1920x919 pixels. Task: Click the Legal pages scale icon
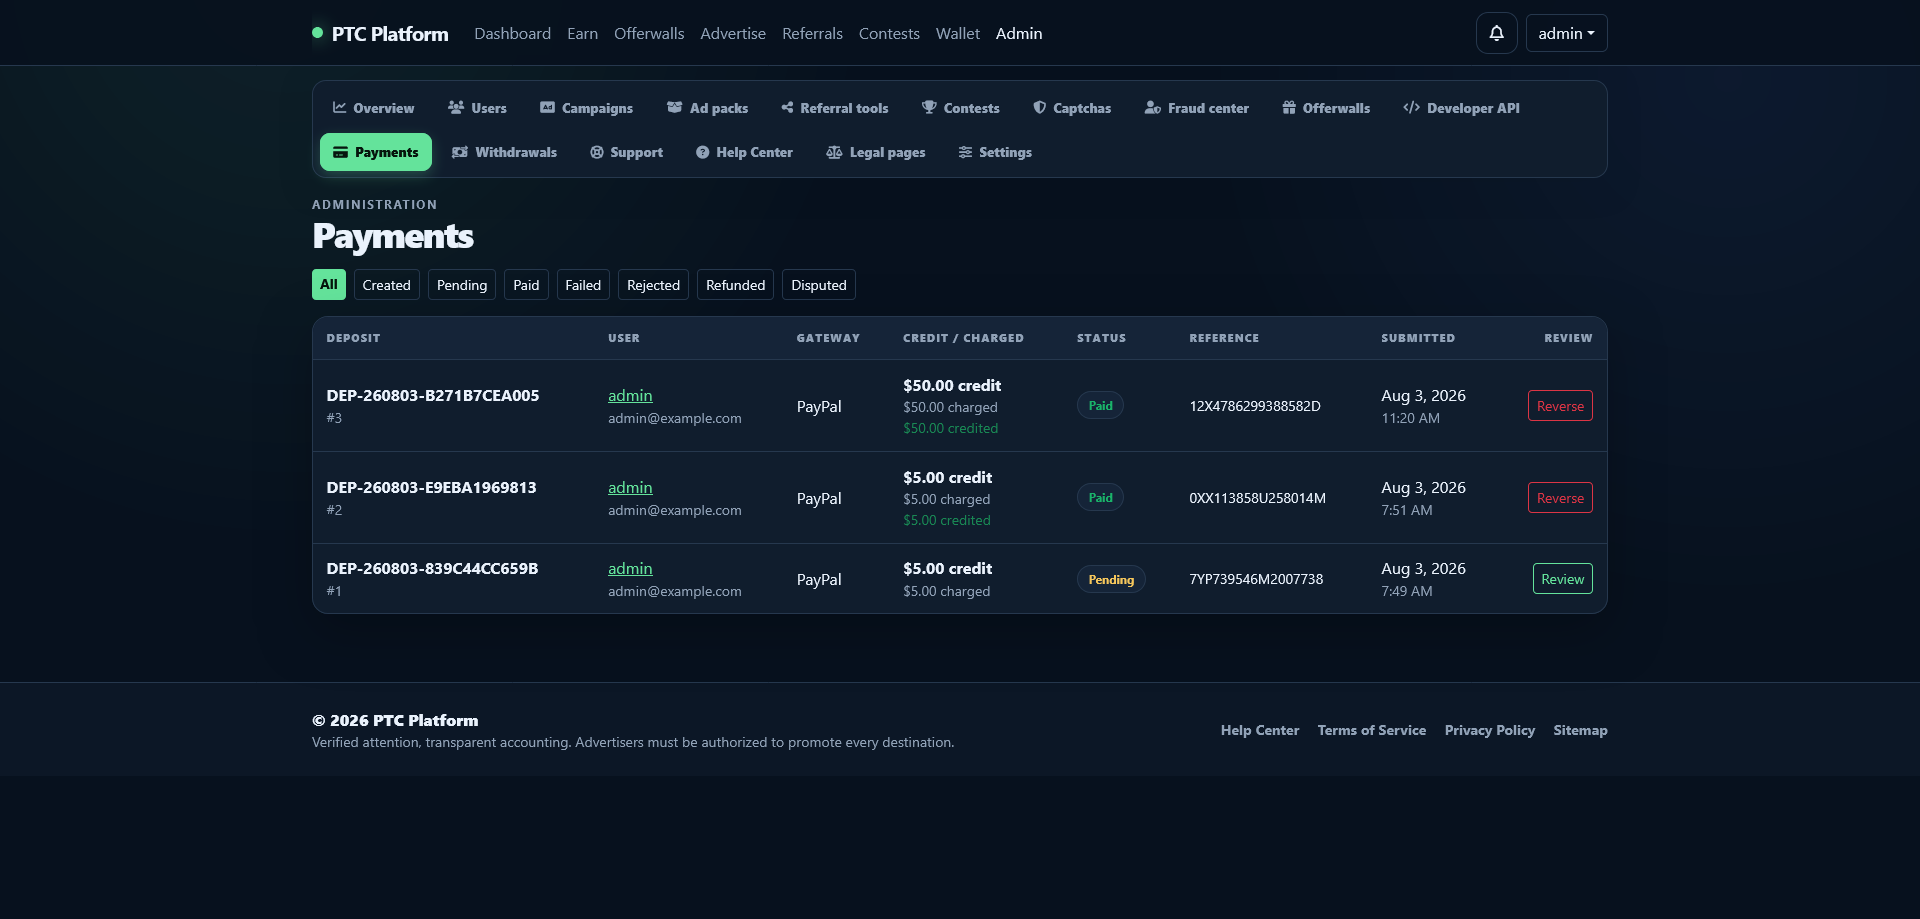tap(834, 152)
